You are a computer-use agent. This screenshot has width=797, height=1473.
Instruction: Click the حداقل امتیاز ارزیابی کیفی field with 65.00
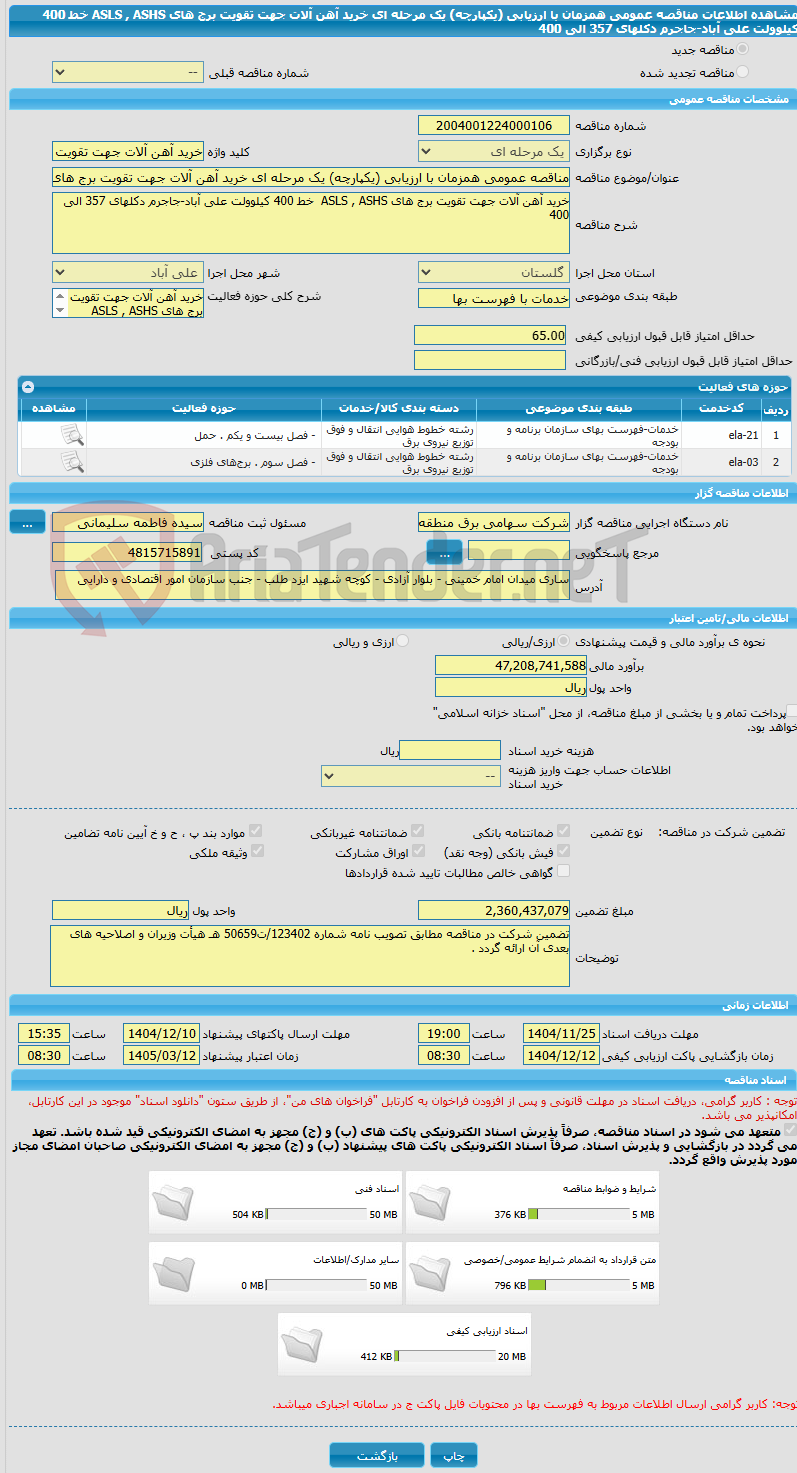coord(490,335)
